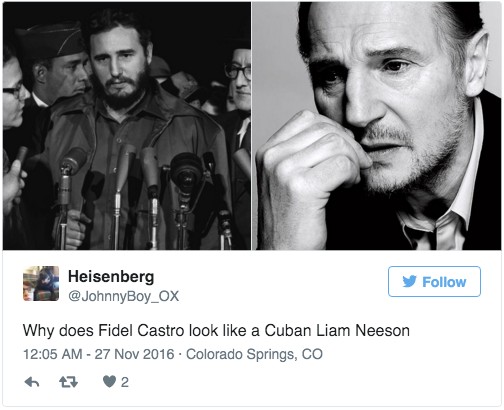Open the 12:05 AM - 27 Nov 2016 timestamp
Image resolution: width=504 pixels, height=410 pixels.
[x=99, y=354]
